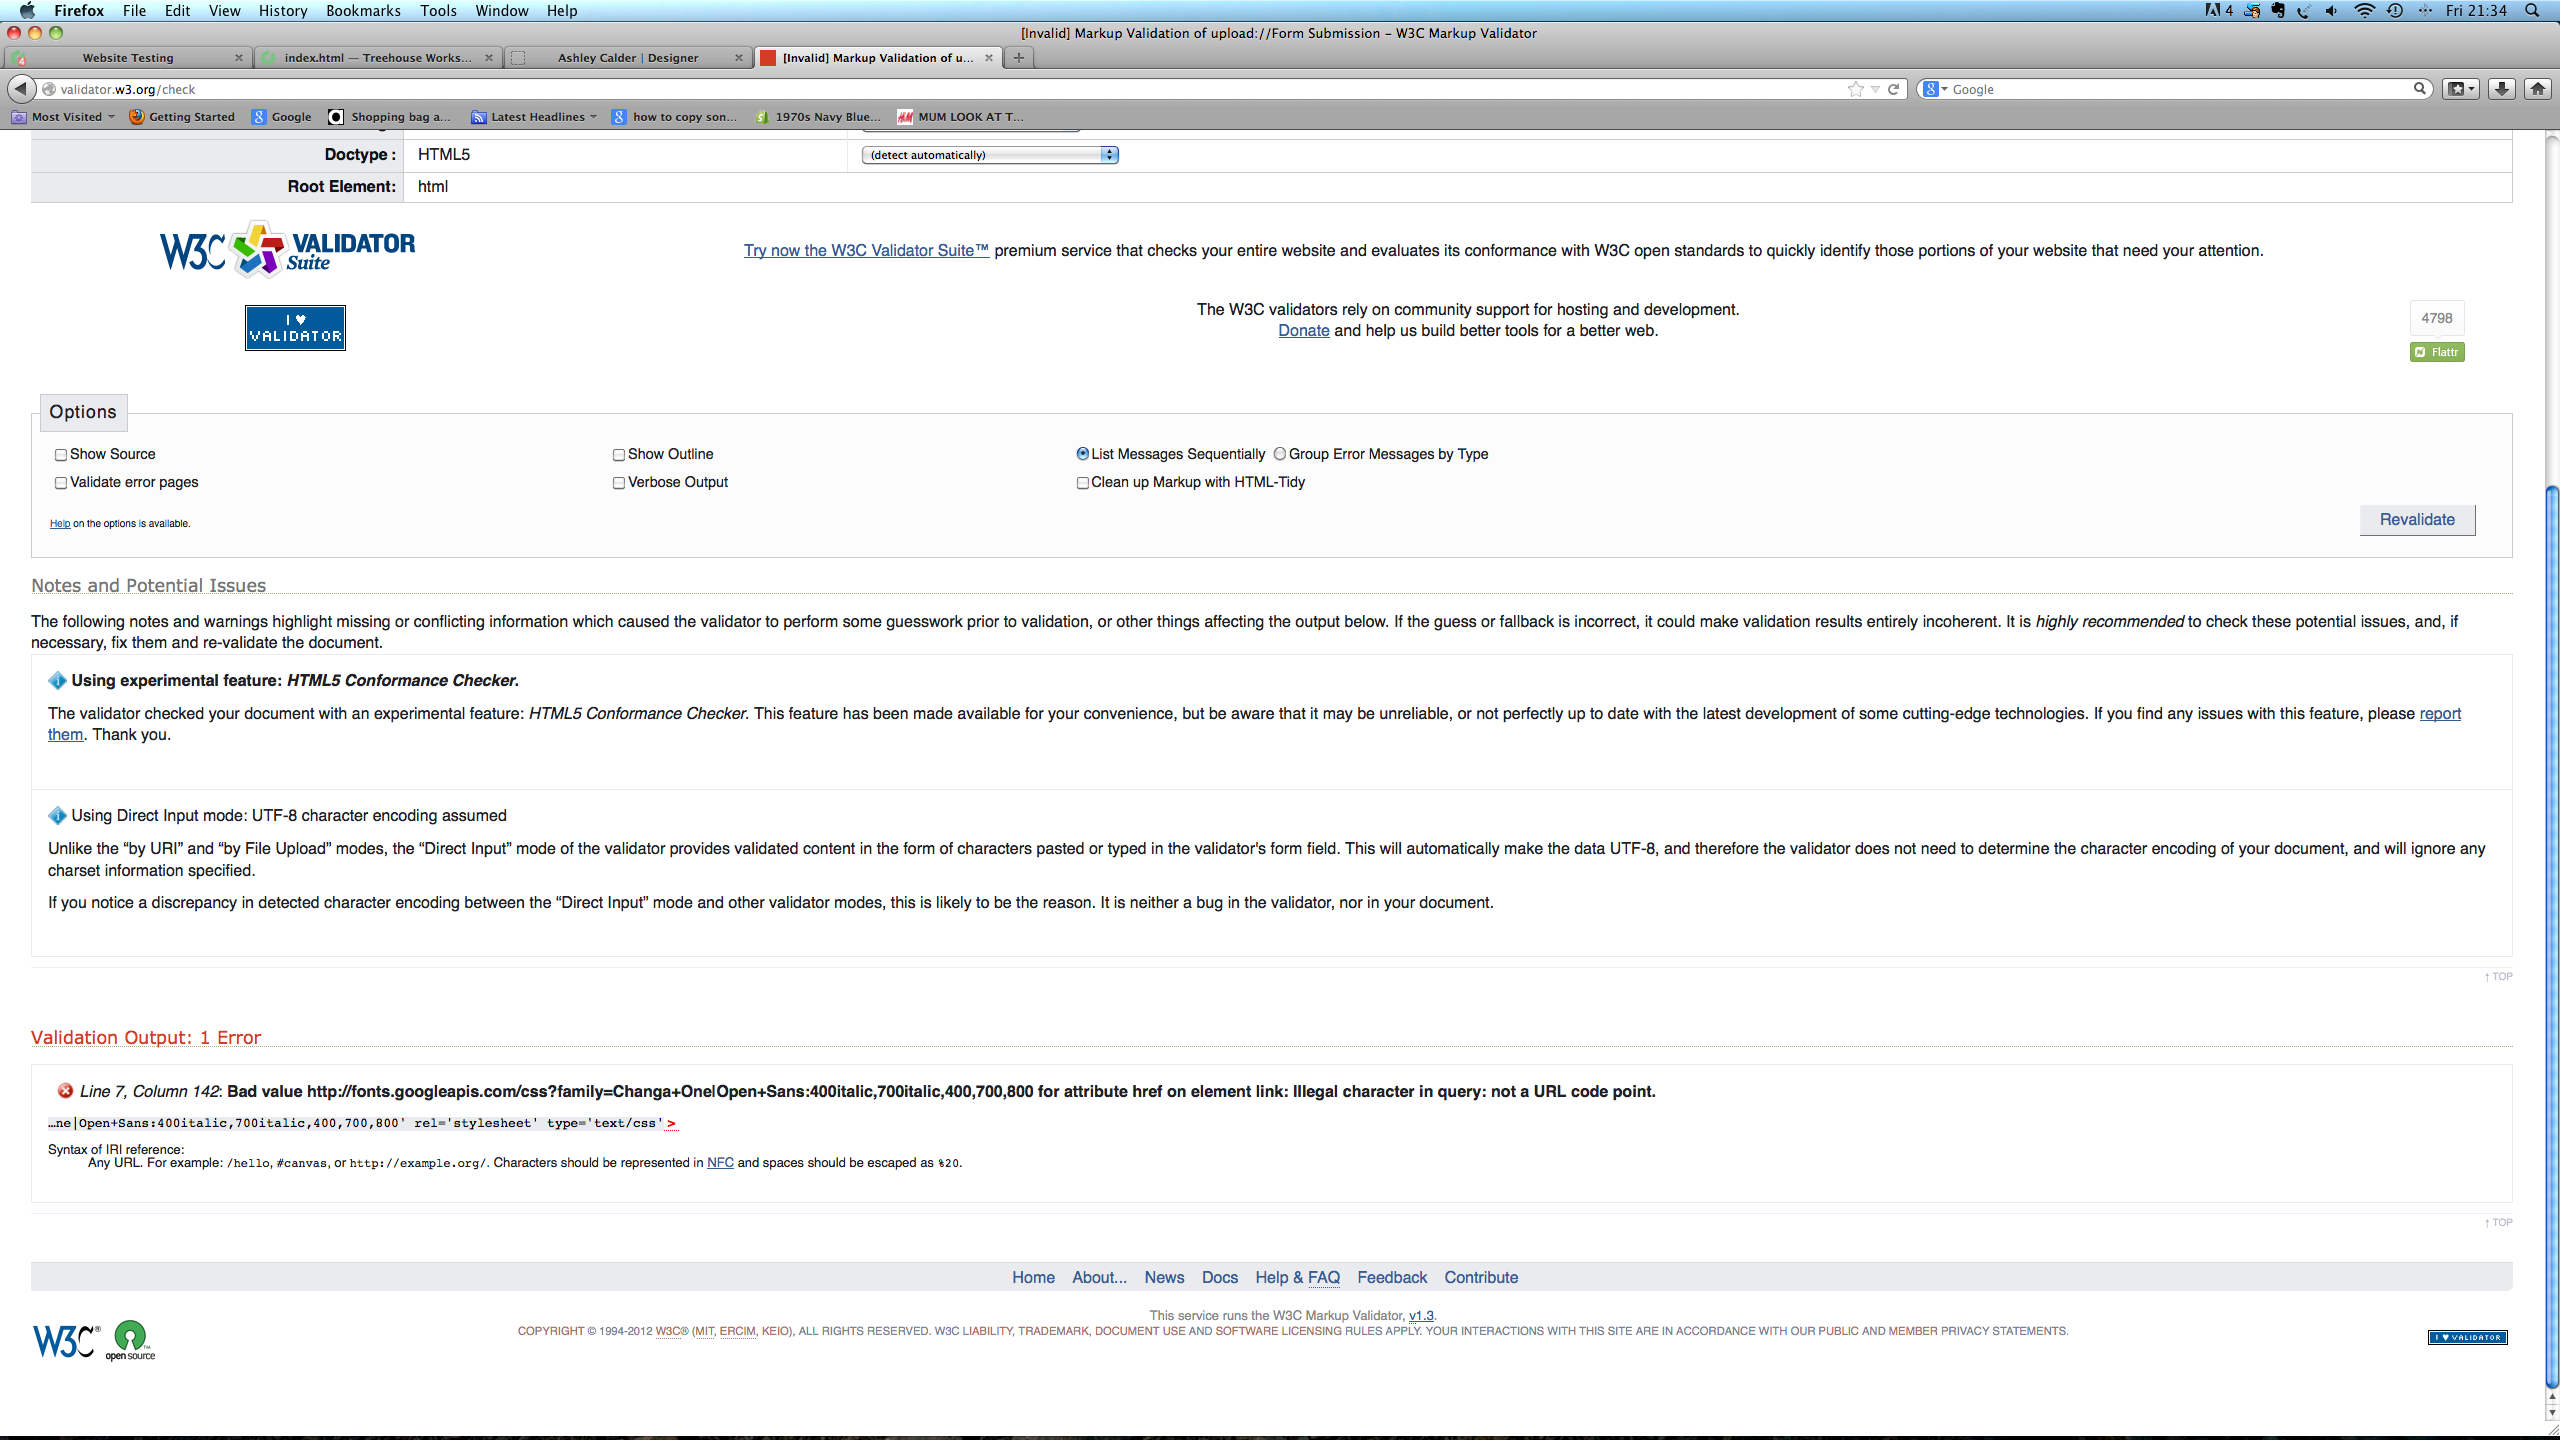2560x1440 pixels.
Task: Expand the Latest Headlines bookmark folder
Action: tap(537, 117)
